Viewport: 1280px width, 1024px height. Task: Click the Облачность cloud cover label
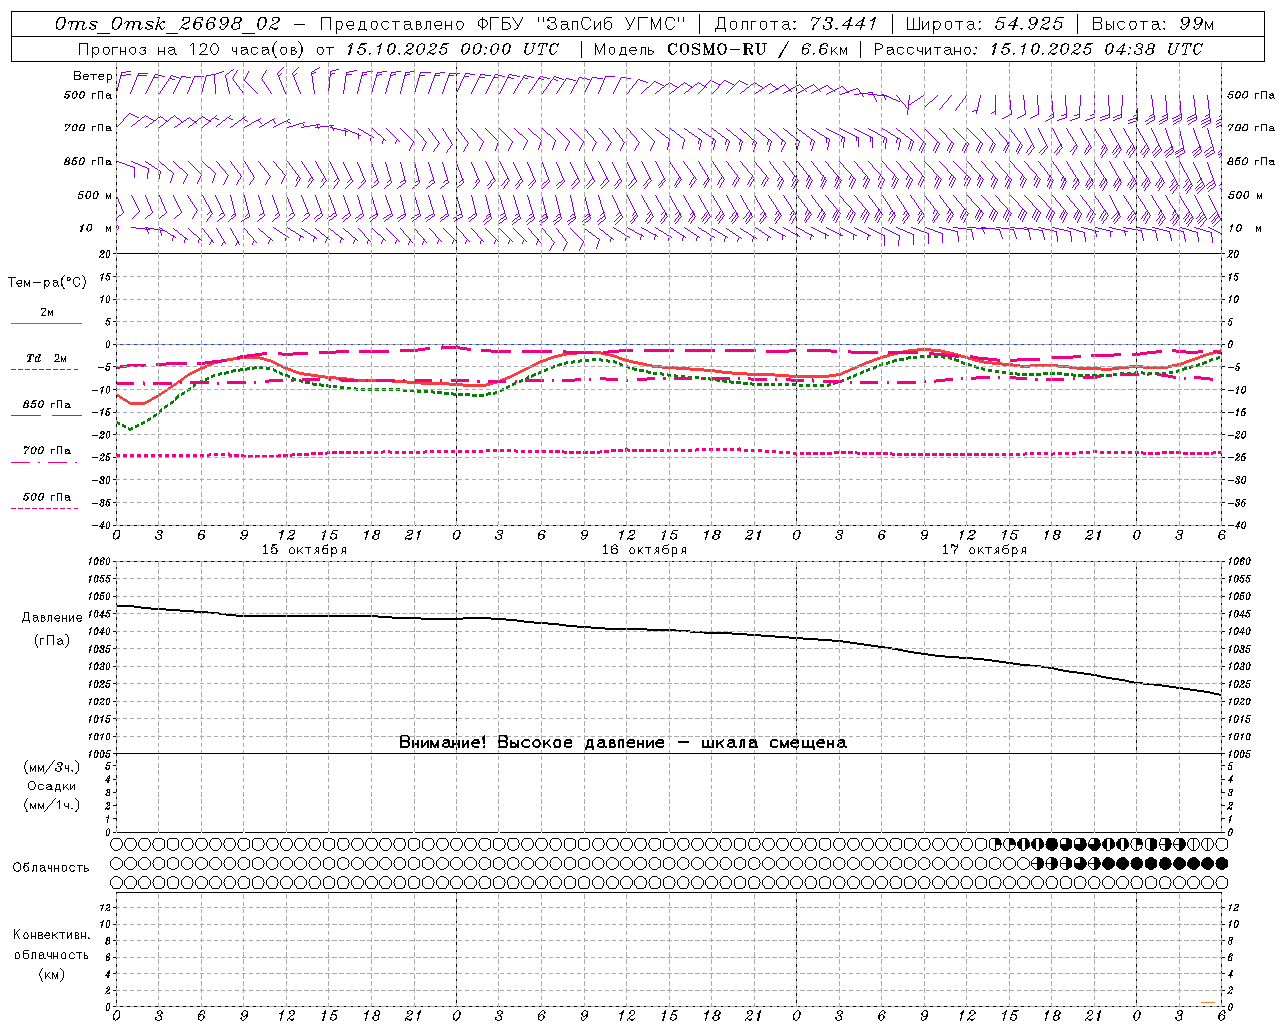click(x=51, y=868)
